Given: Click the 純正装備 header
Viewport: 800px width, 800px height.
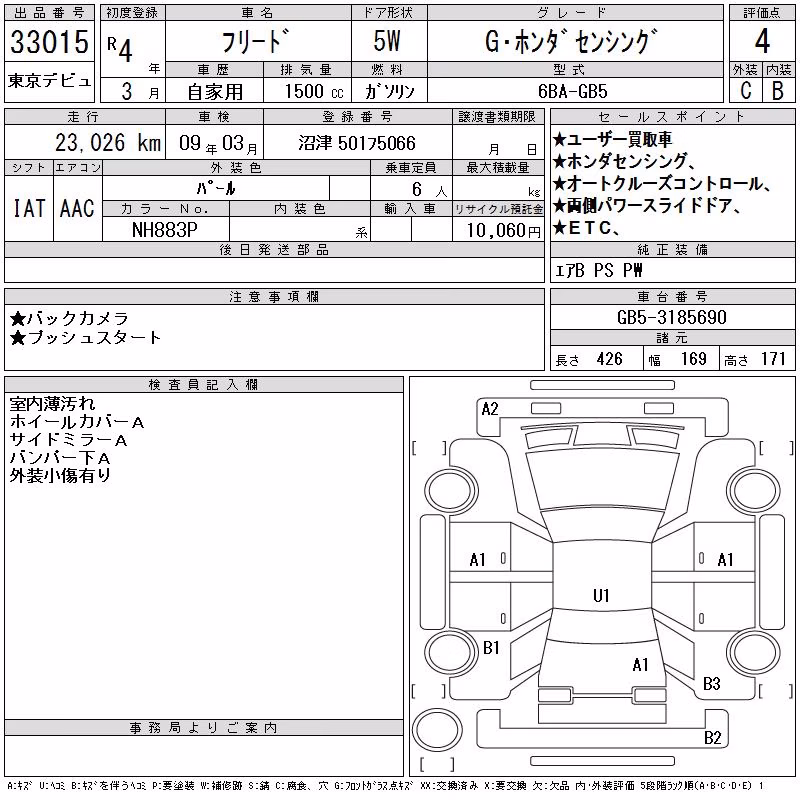Looking at the screenshot, I should [672, 249].
